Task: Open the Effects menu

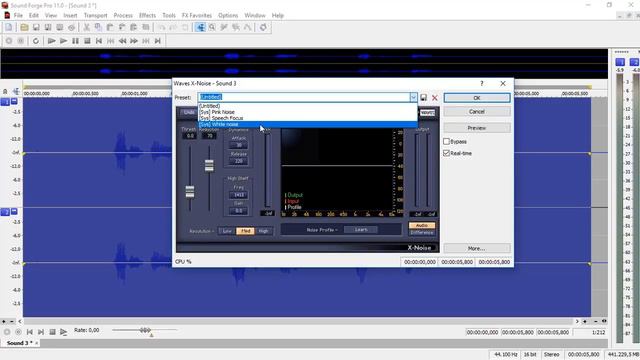Action: (x=147, y=16)
